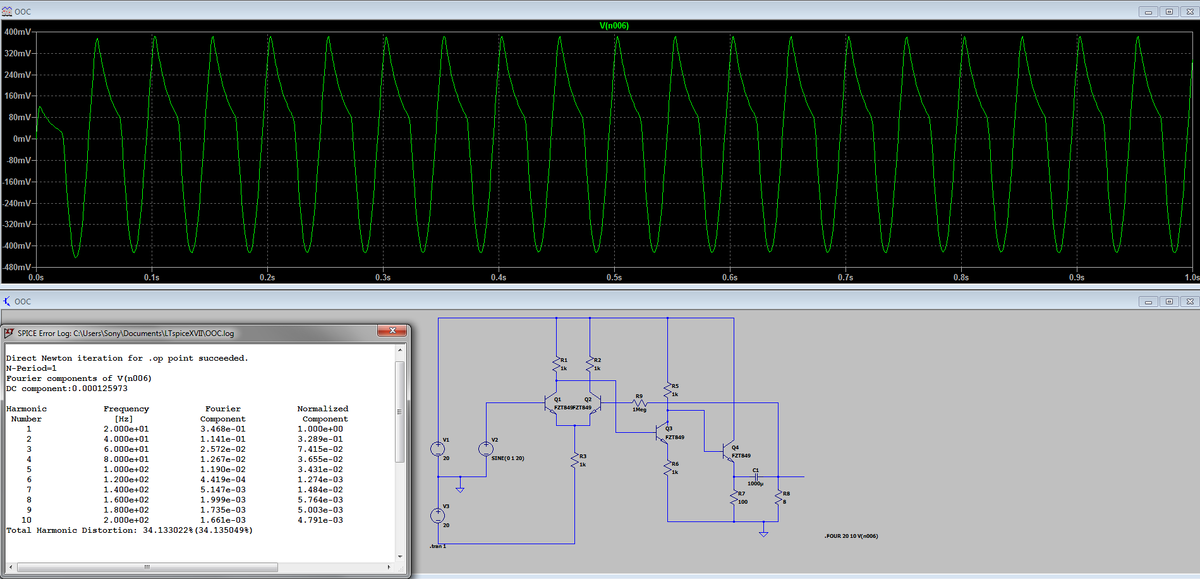Close the schematic window
This screenshot has width=1200, height=579.
click(1190, 301)
